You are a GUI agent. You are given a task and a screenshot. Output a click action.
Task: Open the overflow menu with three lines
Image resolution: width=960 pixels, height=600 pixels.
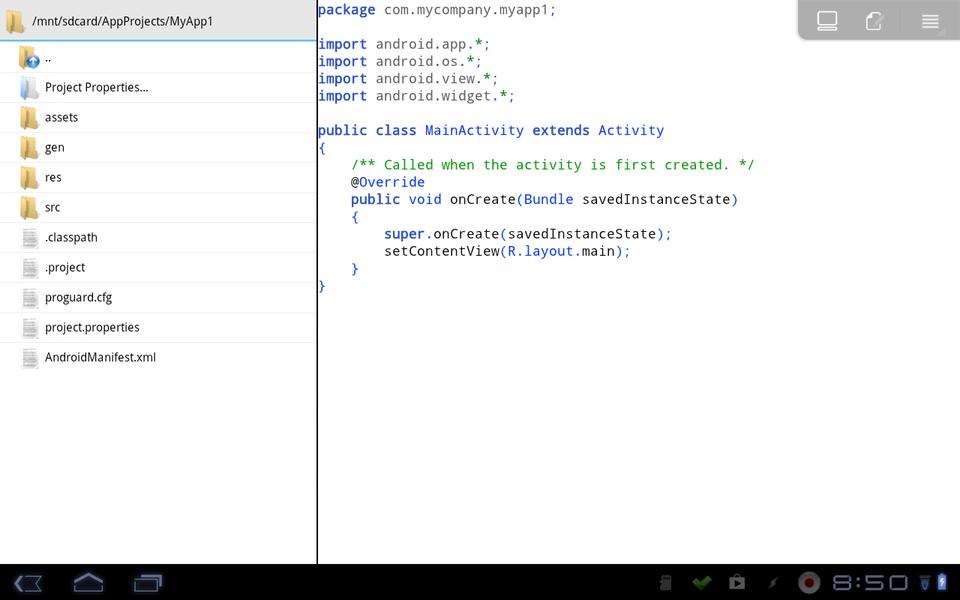point(929,21)
